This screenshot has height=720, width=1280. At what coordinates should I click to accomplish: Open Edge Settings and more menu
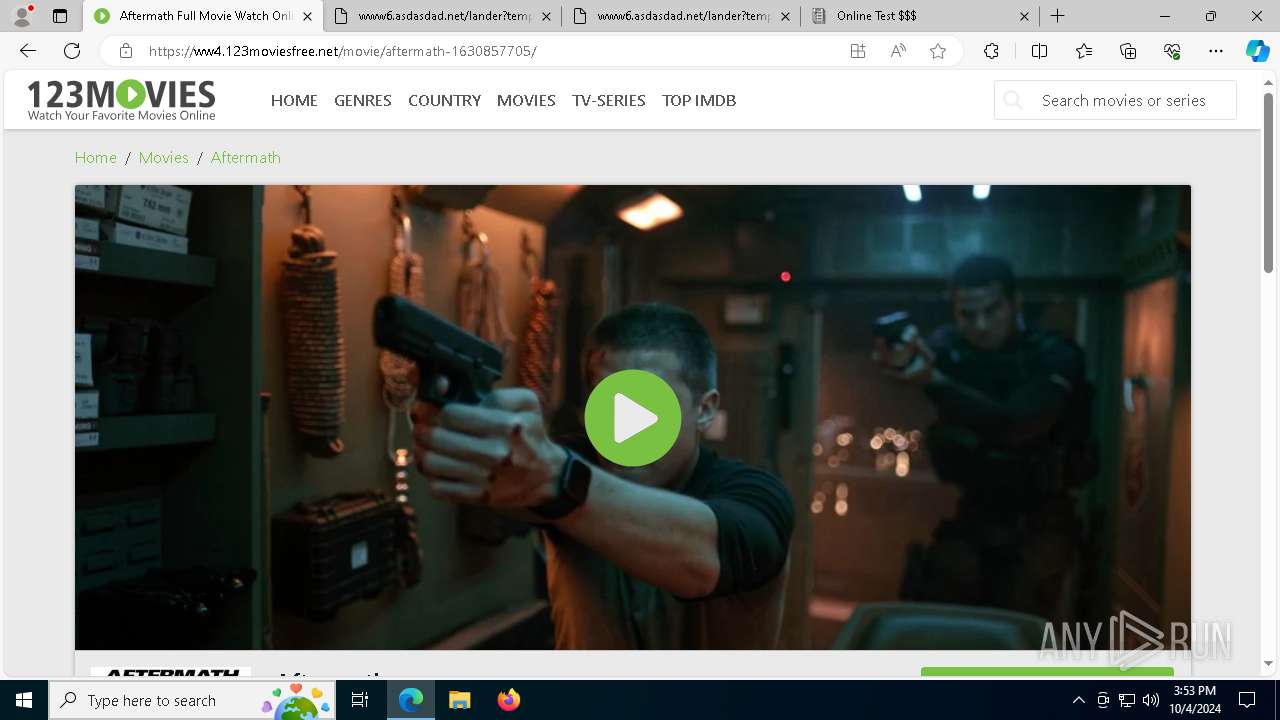(1216, 51)
